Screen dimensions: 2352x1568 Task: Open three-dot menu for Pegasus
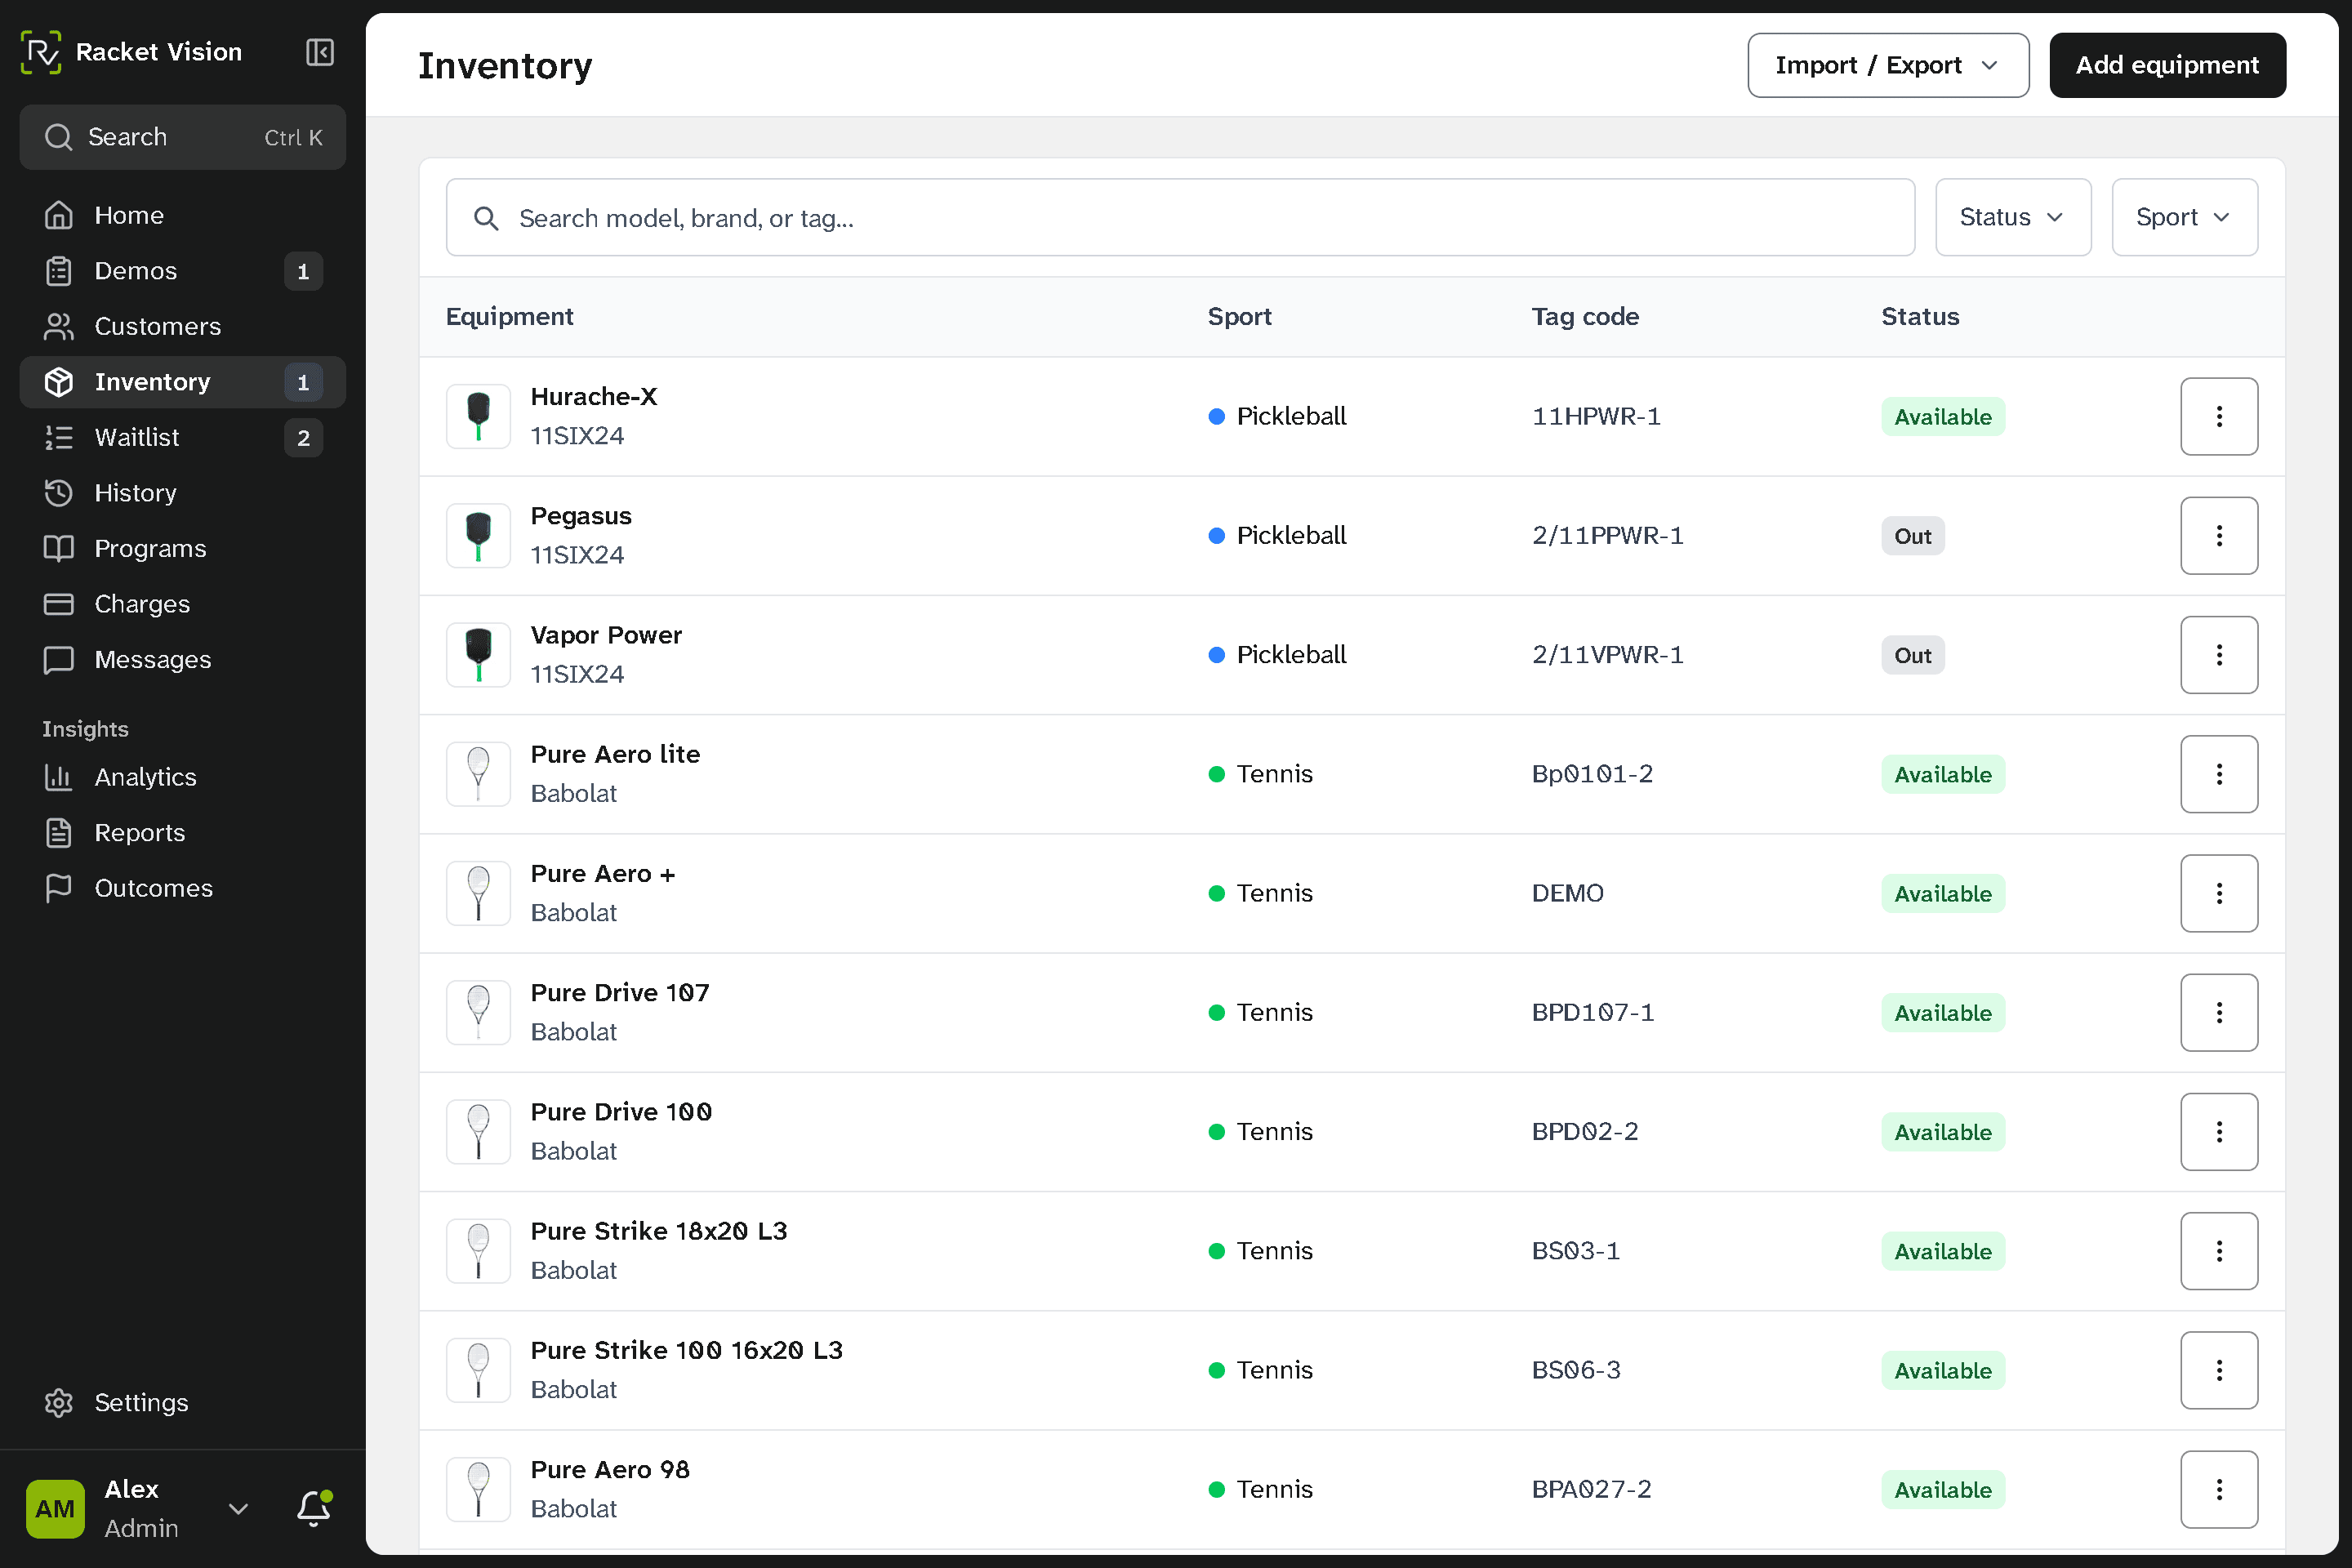click(x=2219, y=535)
